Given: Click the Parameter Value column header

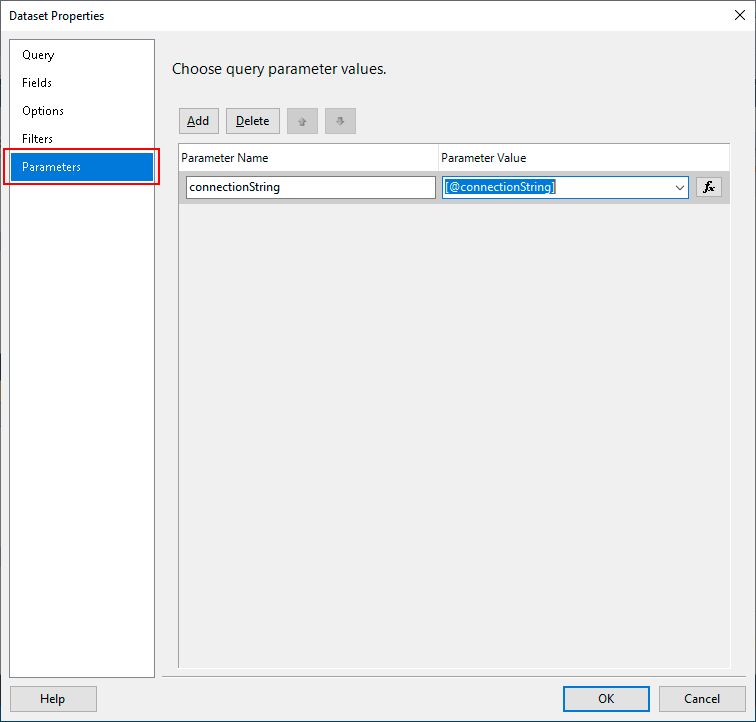Looking at the screenshot, I should pyautogui.click(x=583, y=158).
